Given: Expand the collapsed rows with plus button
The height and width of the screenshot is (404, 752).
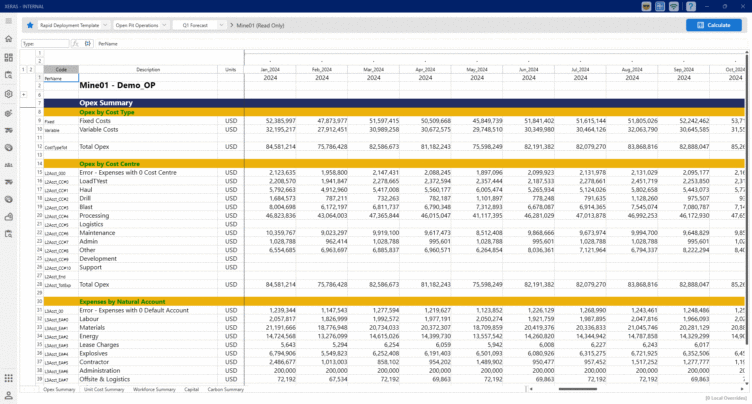Looking at the screenshot, I should click(x=24, y=95).
